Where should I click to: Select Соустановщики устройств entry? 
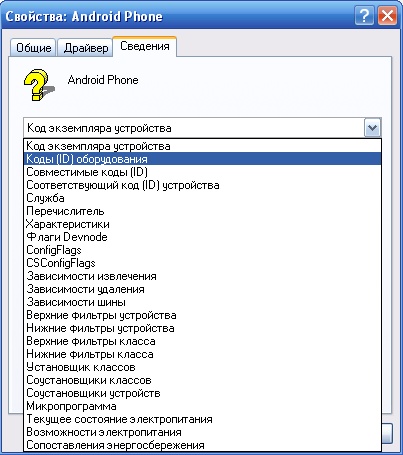point(203,393)
